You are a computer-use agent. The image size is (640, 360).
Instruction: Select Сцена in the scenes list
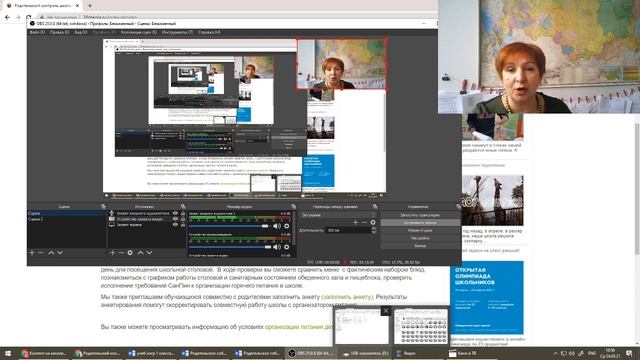click(67, 213)
